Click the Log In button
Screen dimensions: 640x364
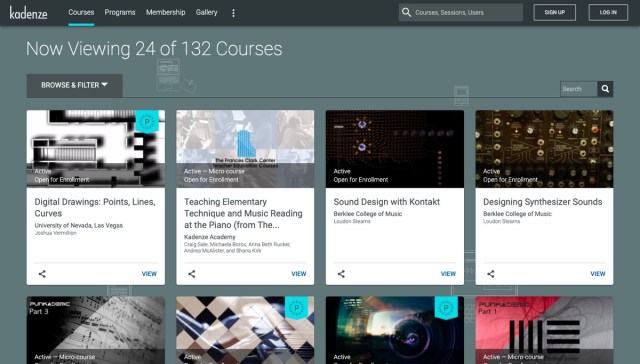coord(608,12)
